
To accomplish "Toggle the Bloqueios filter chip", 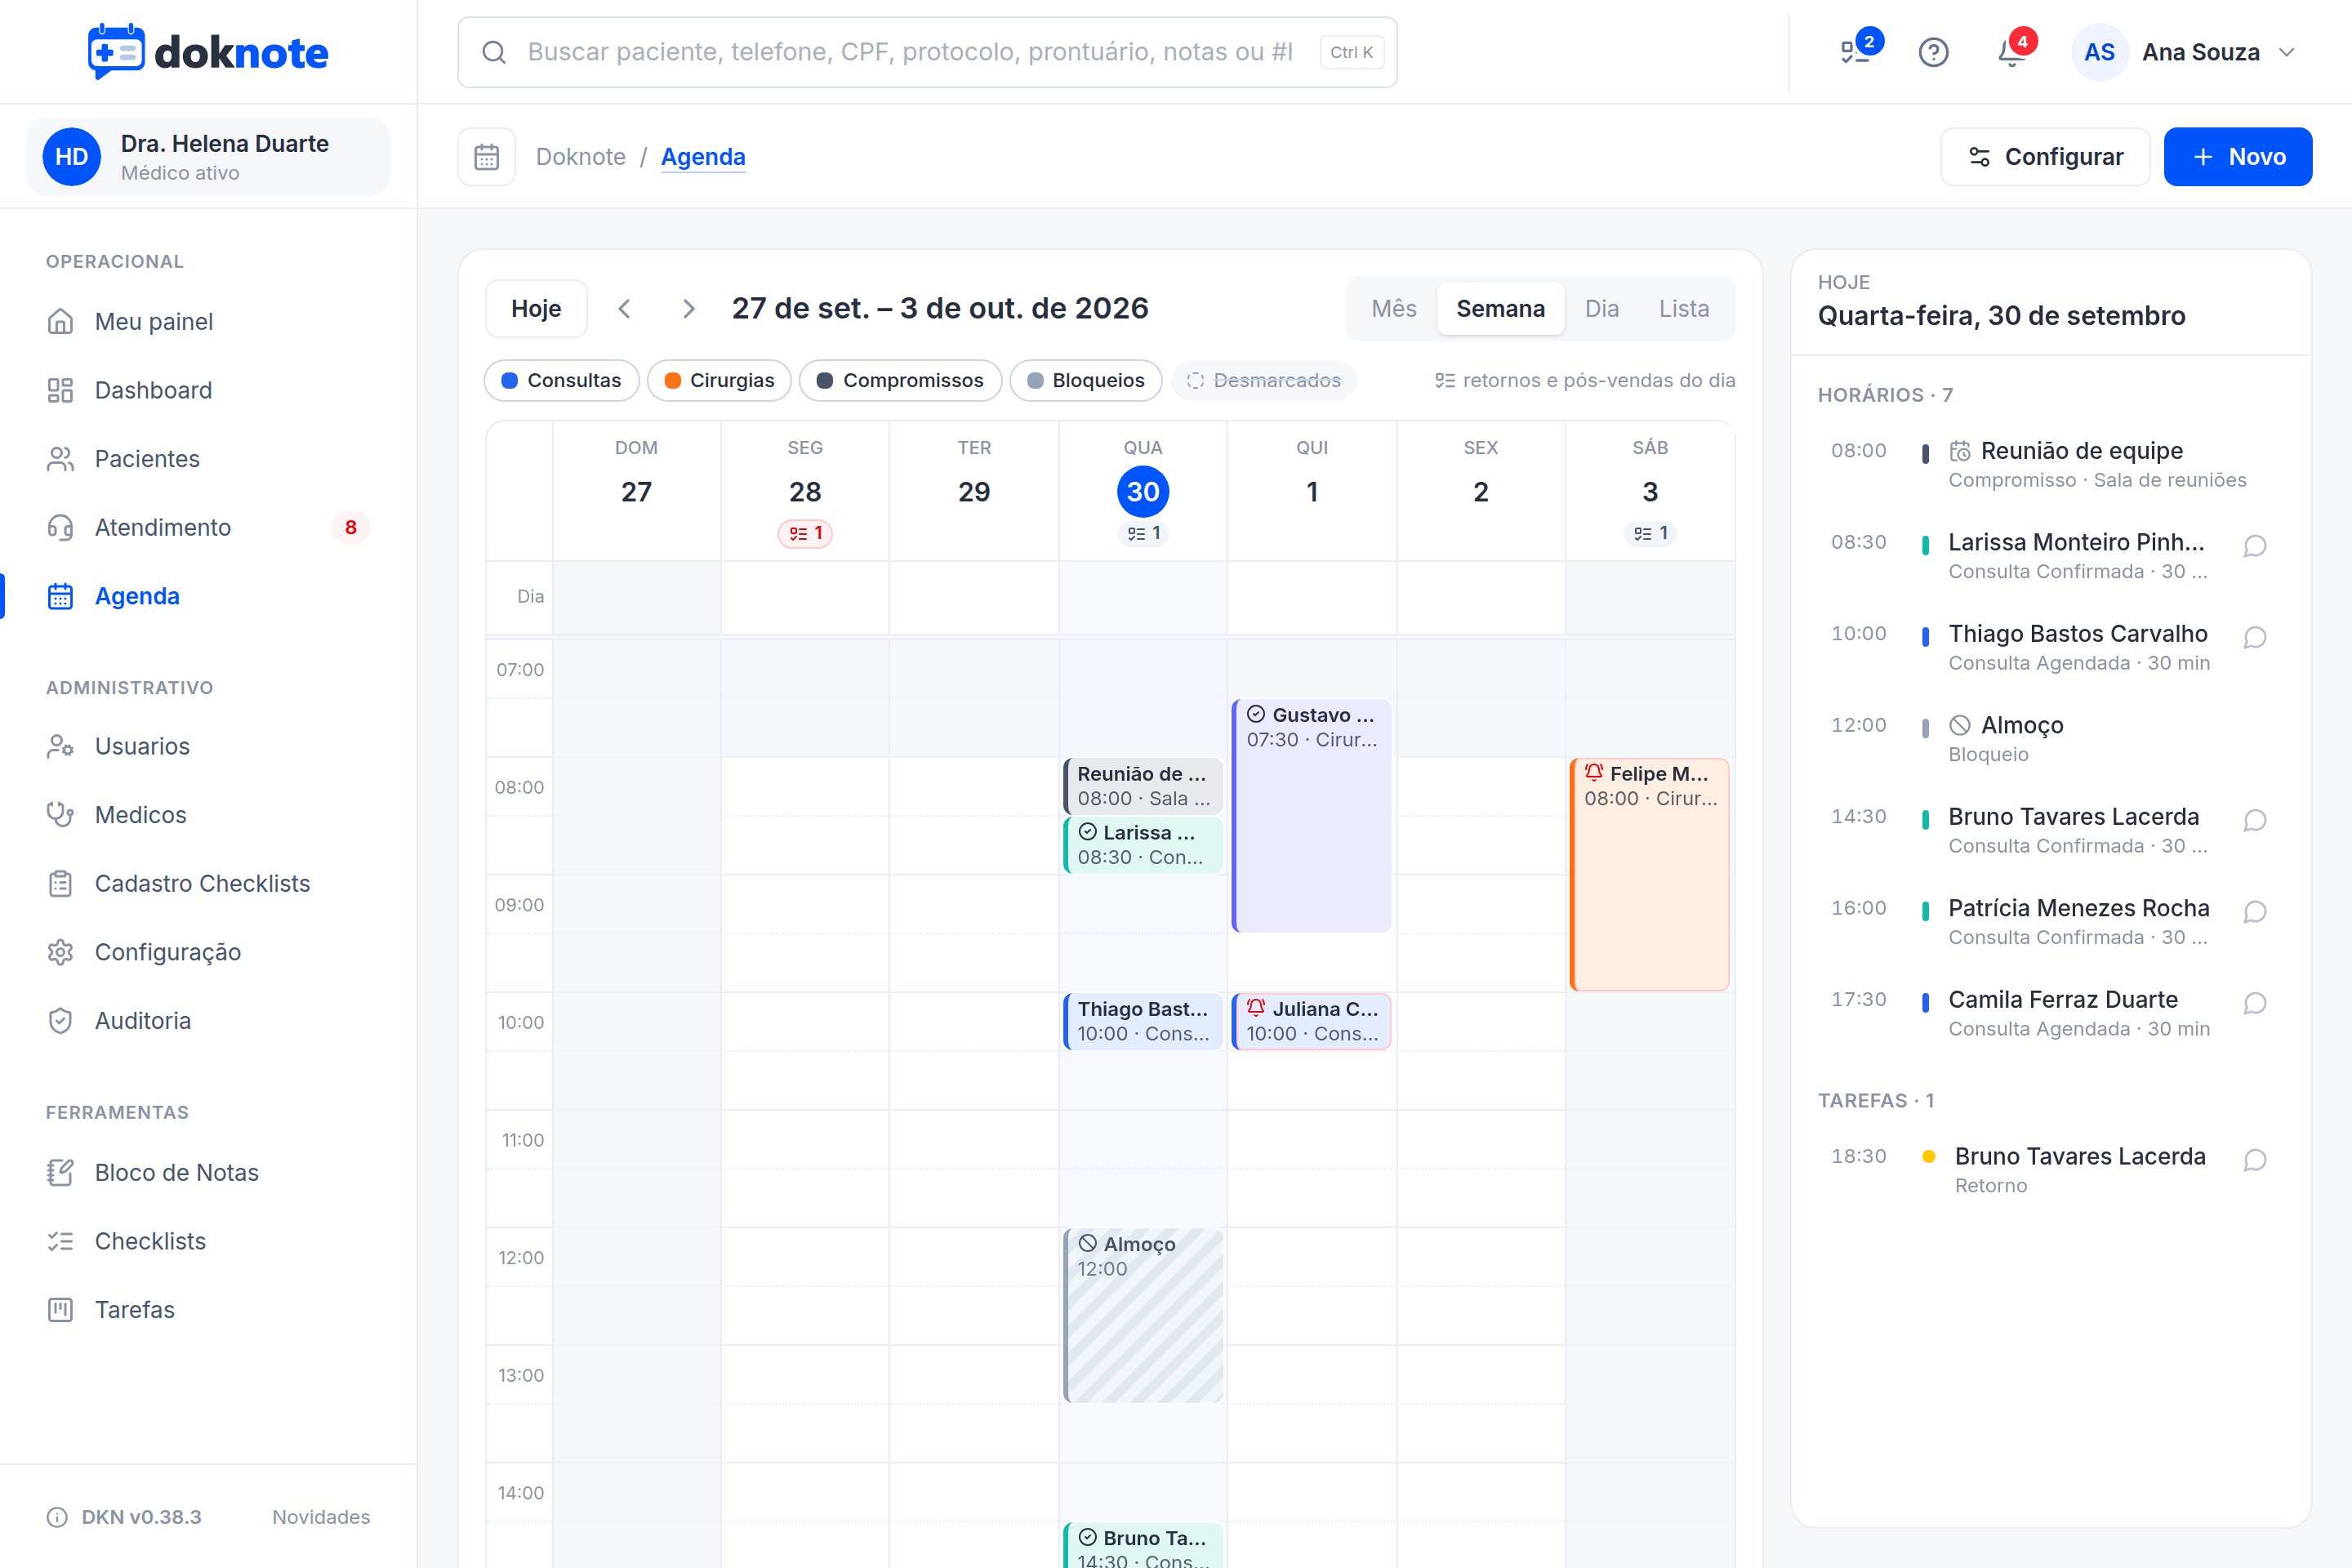I will [1086, 381].
